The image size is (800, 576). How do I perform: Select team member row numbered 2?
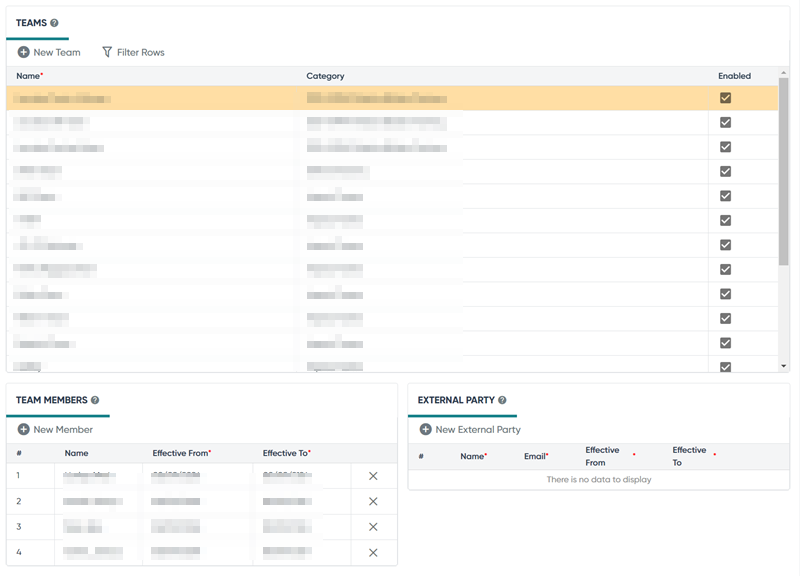(202, 501)
